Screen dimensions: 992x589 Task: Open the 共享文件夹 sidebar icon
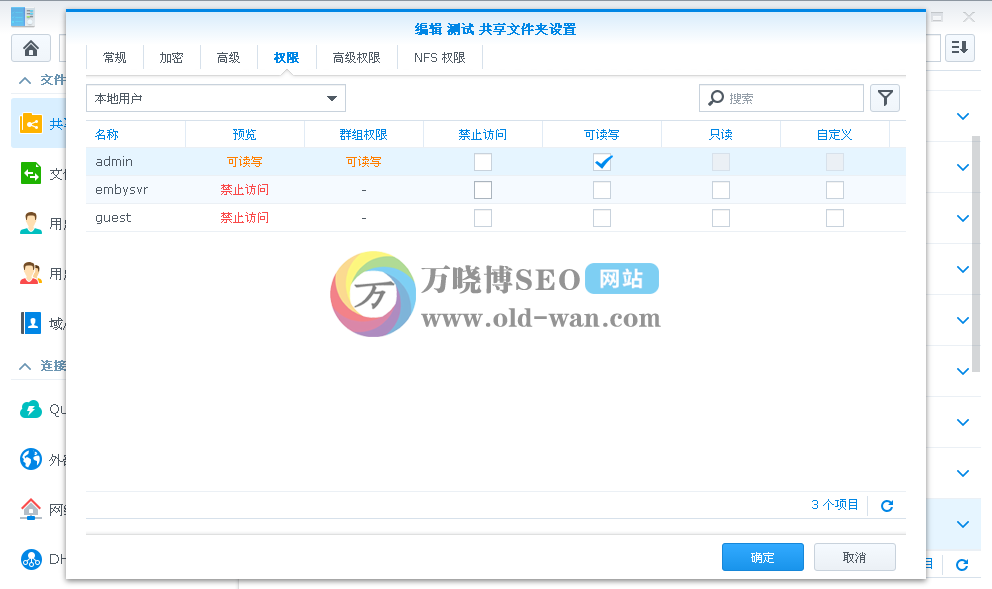coord(32,122)
